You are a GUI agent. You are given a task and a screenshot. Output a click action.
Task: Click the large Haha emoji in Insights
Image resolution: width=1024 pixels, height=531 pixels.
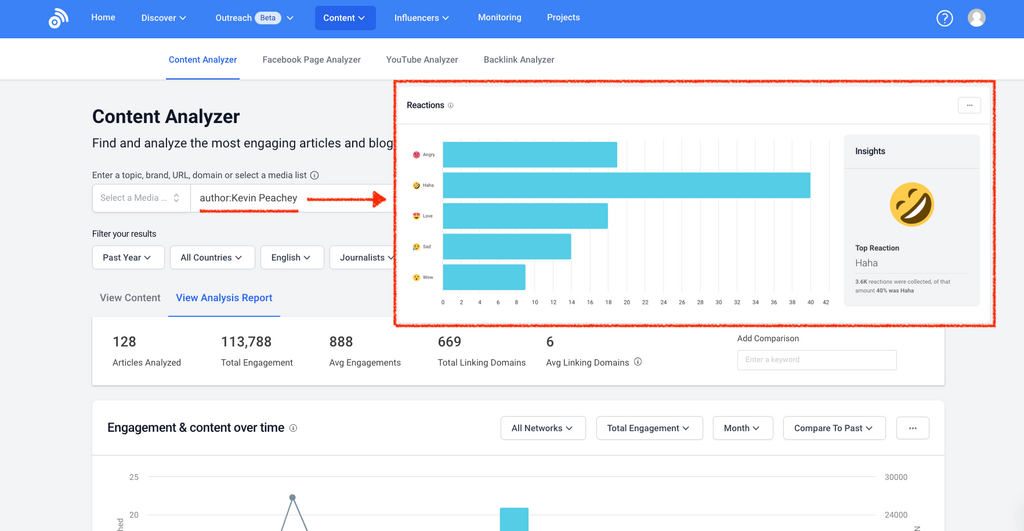911,204
